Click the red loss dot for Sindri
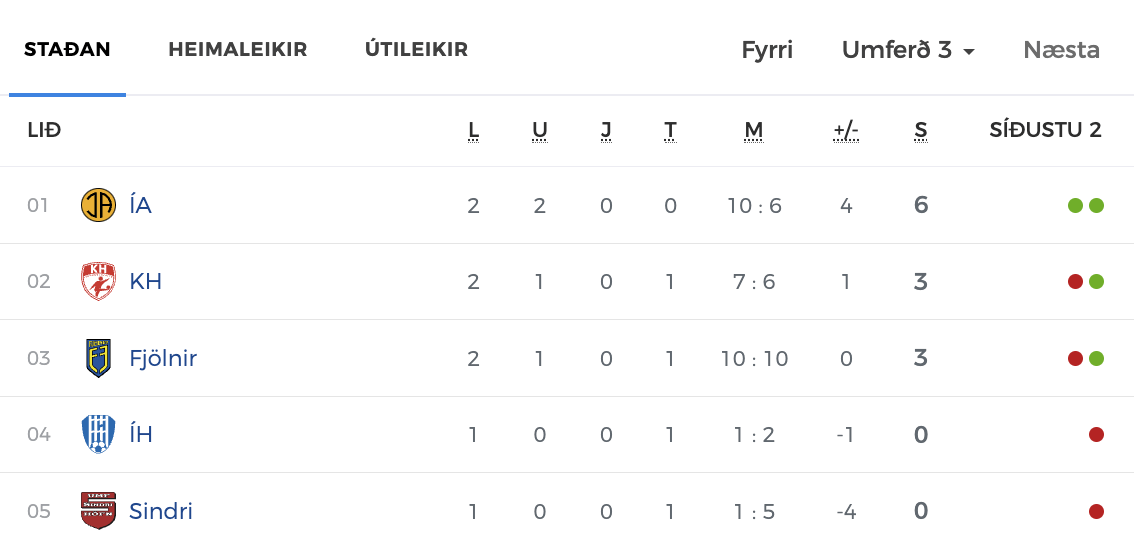The image size is (1134, 546). pos(1096,511)
